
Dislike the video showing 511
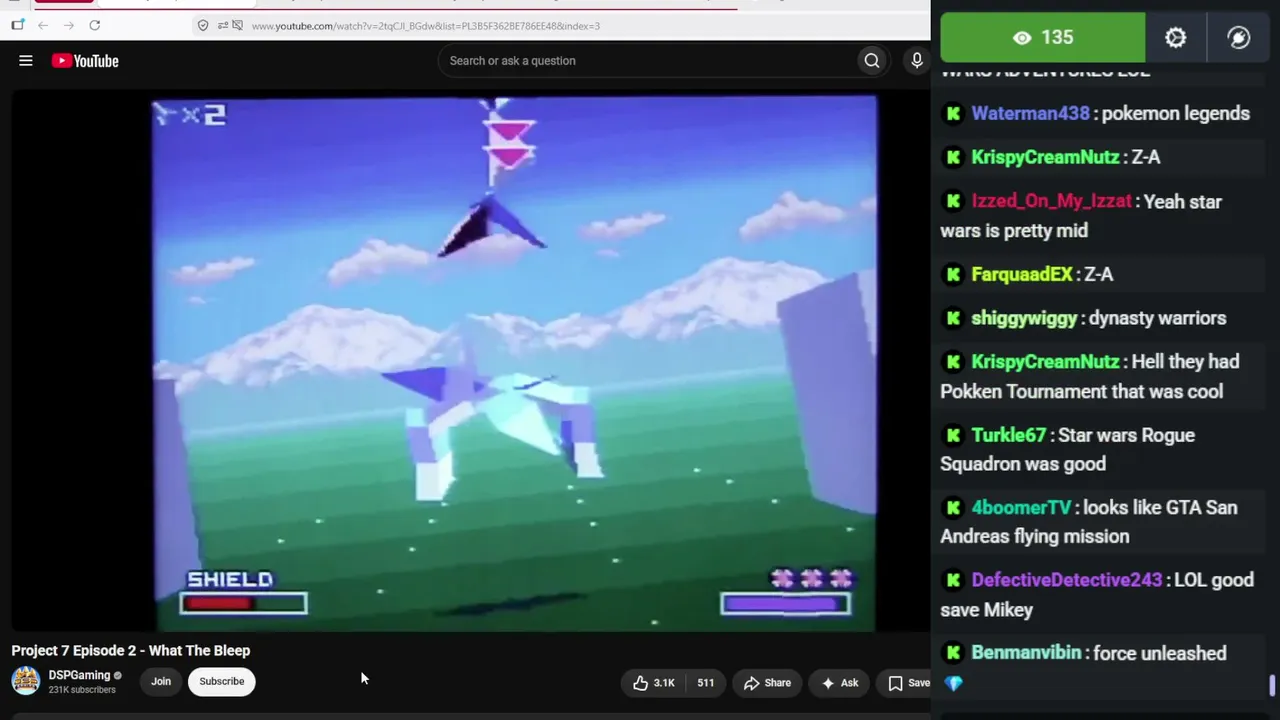click(706, 683)
